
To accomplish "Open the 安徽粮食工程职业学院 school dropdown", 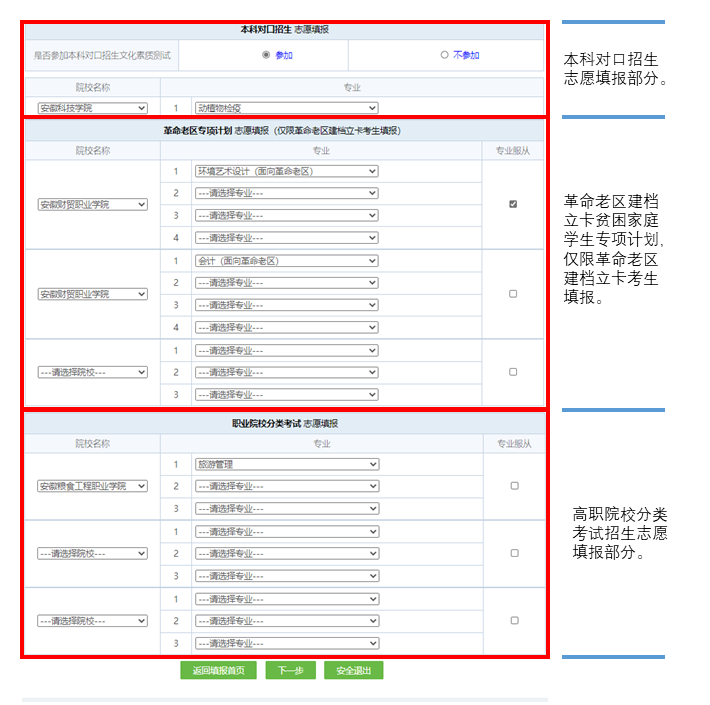I will click(x=92, y=486).
